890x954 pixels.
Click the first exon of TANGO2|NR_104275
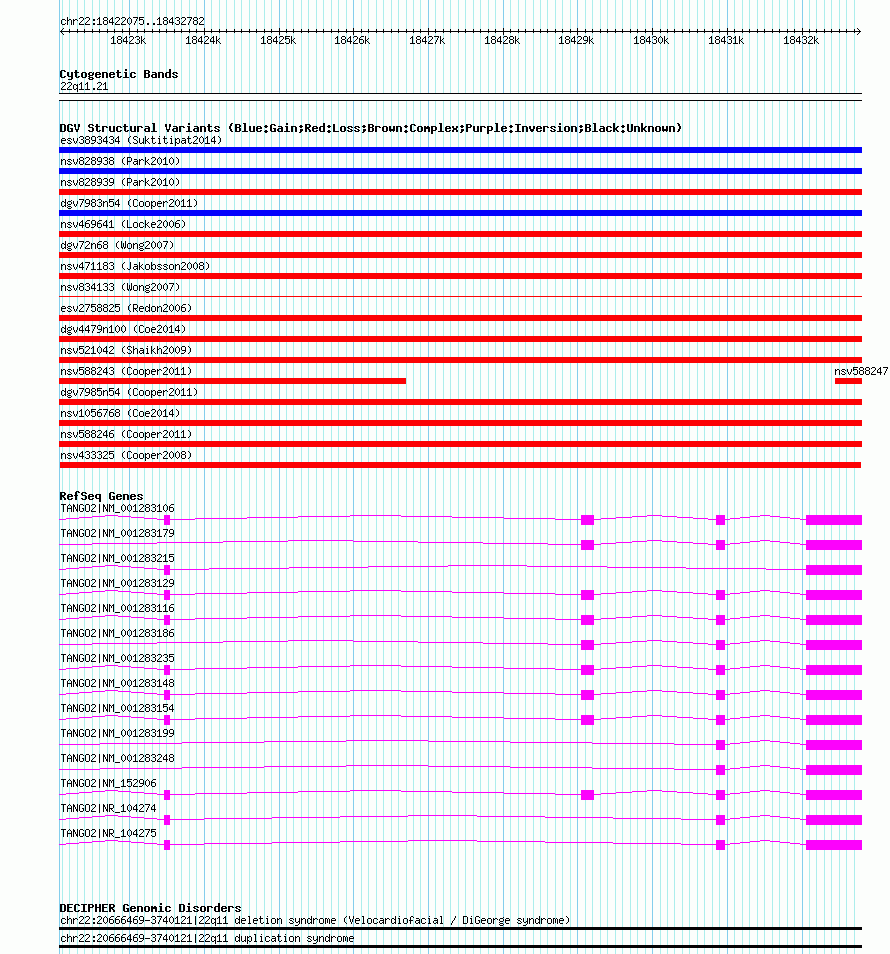[x=167, y=844]
